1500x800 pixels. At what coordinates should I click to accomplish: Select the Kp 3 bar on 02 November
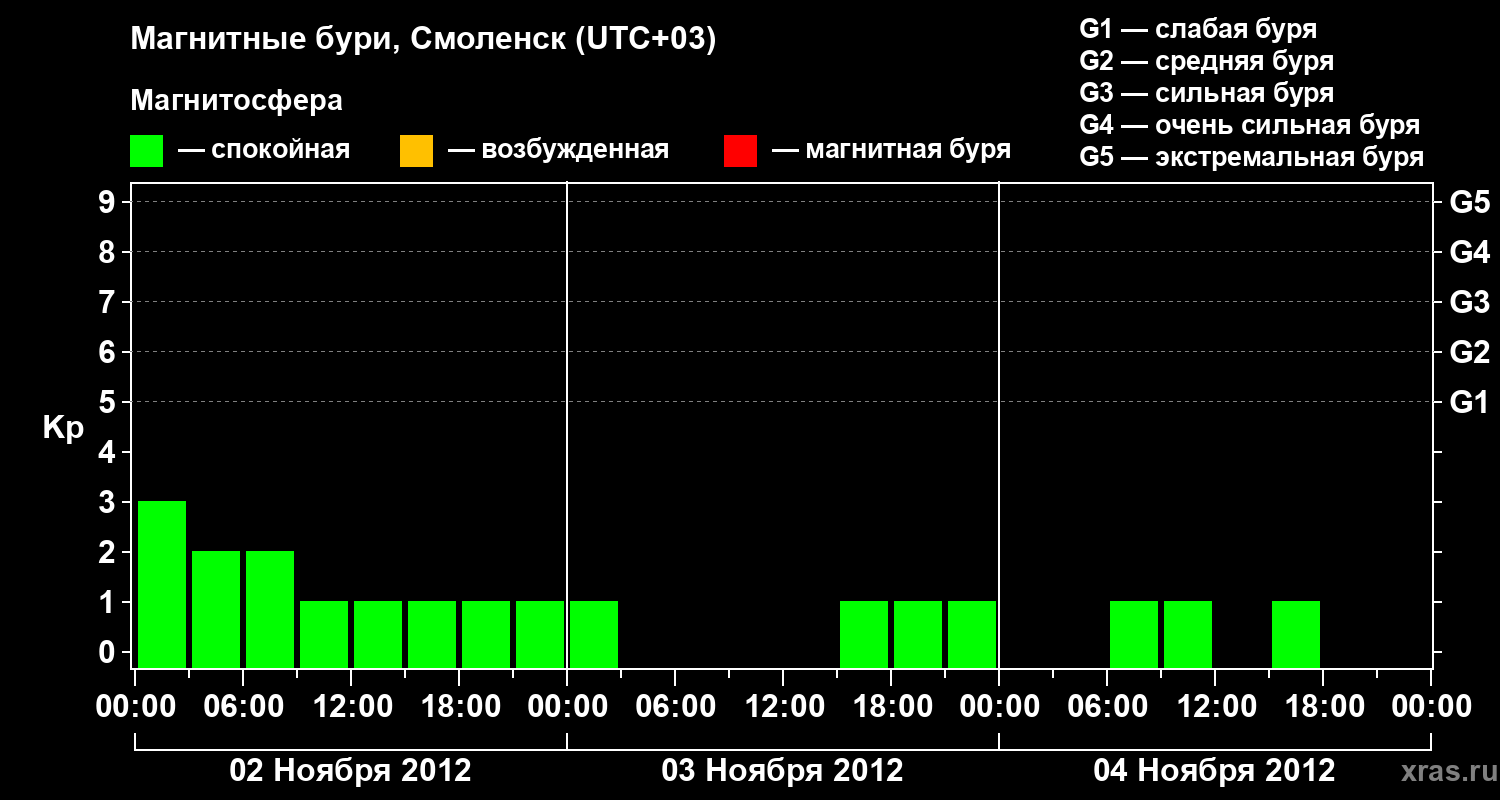click(x=162, y=584)
